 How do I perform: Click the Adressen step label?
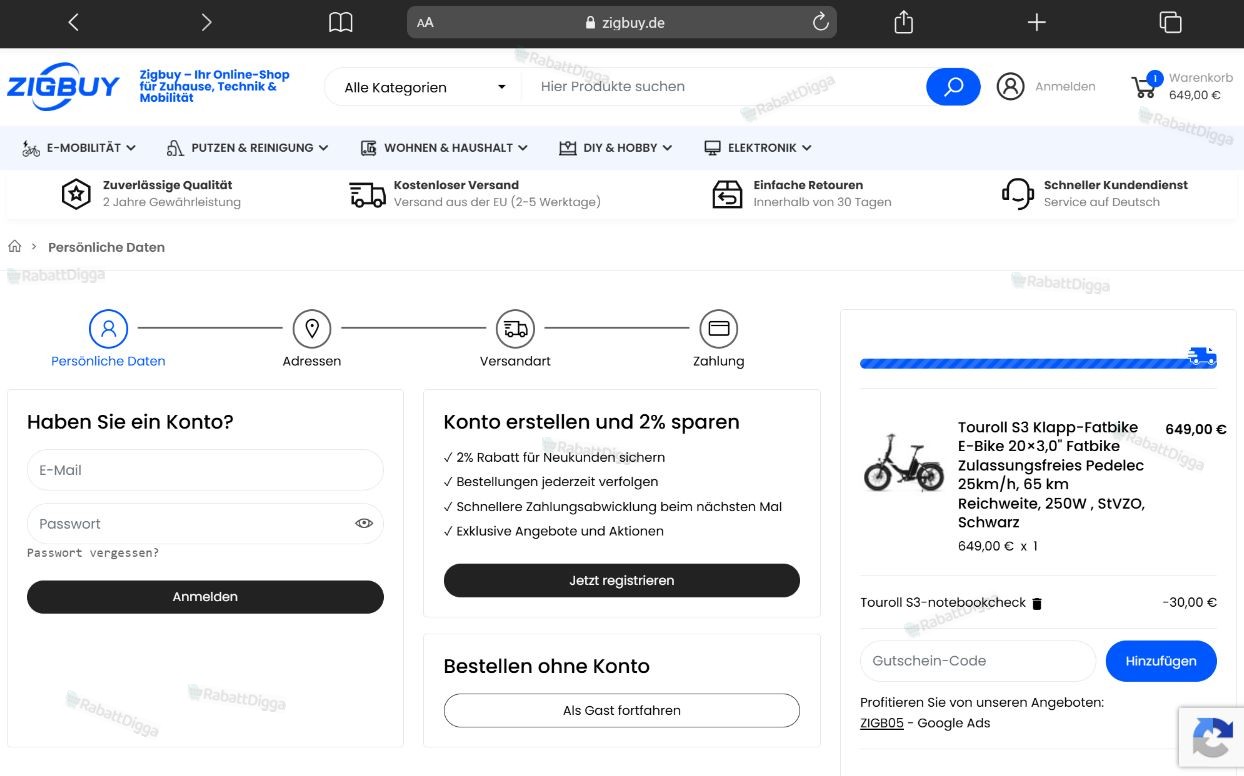pos(312,361)
